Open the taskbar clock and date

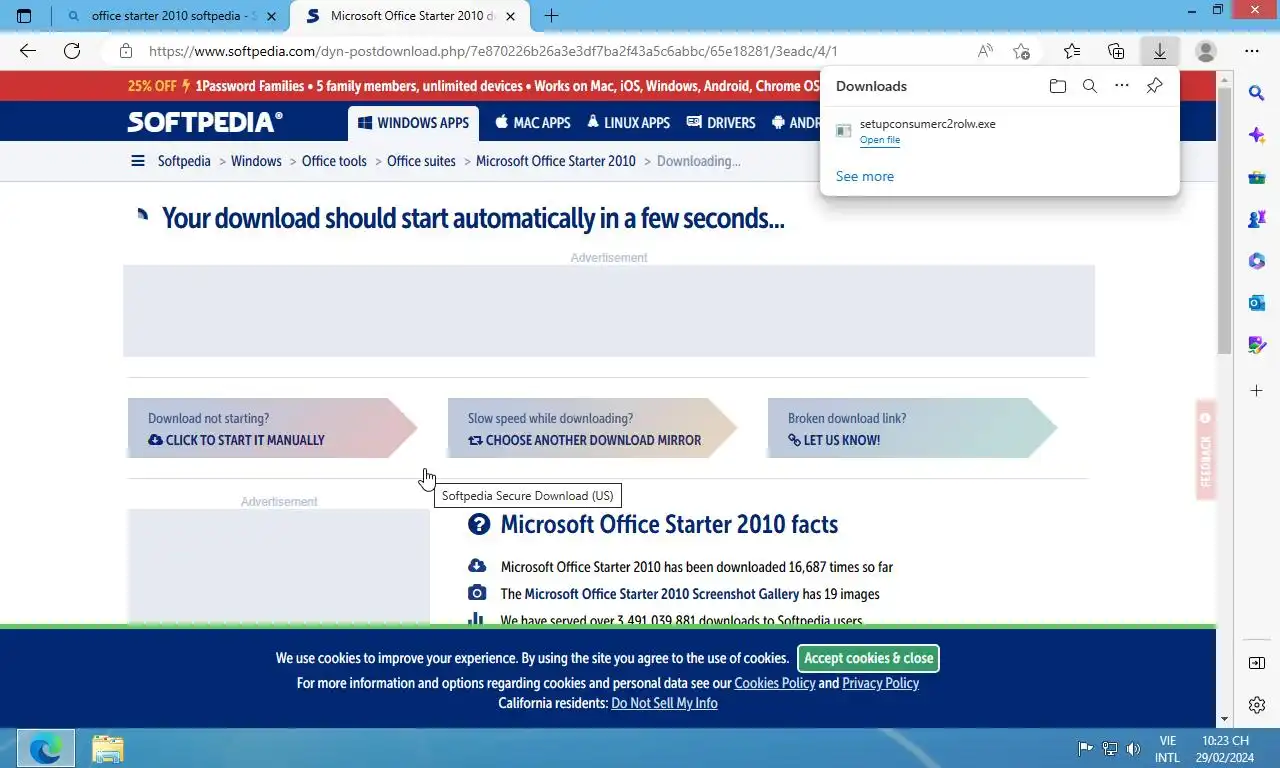click(1225, 749)
